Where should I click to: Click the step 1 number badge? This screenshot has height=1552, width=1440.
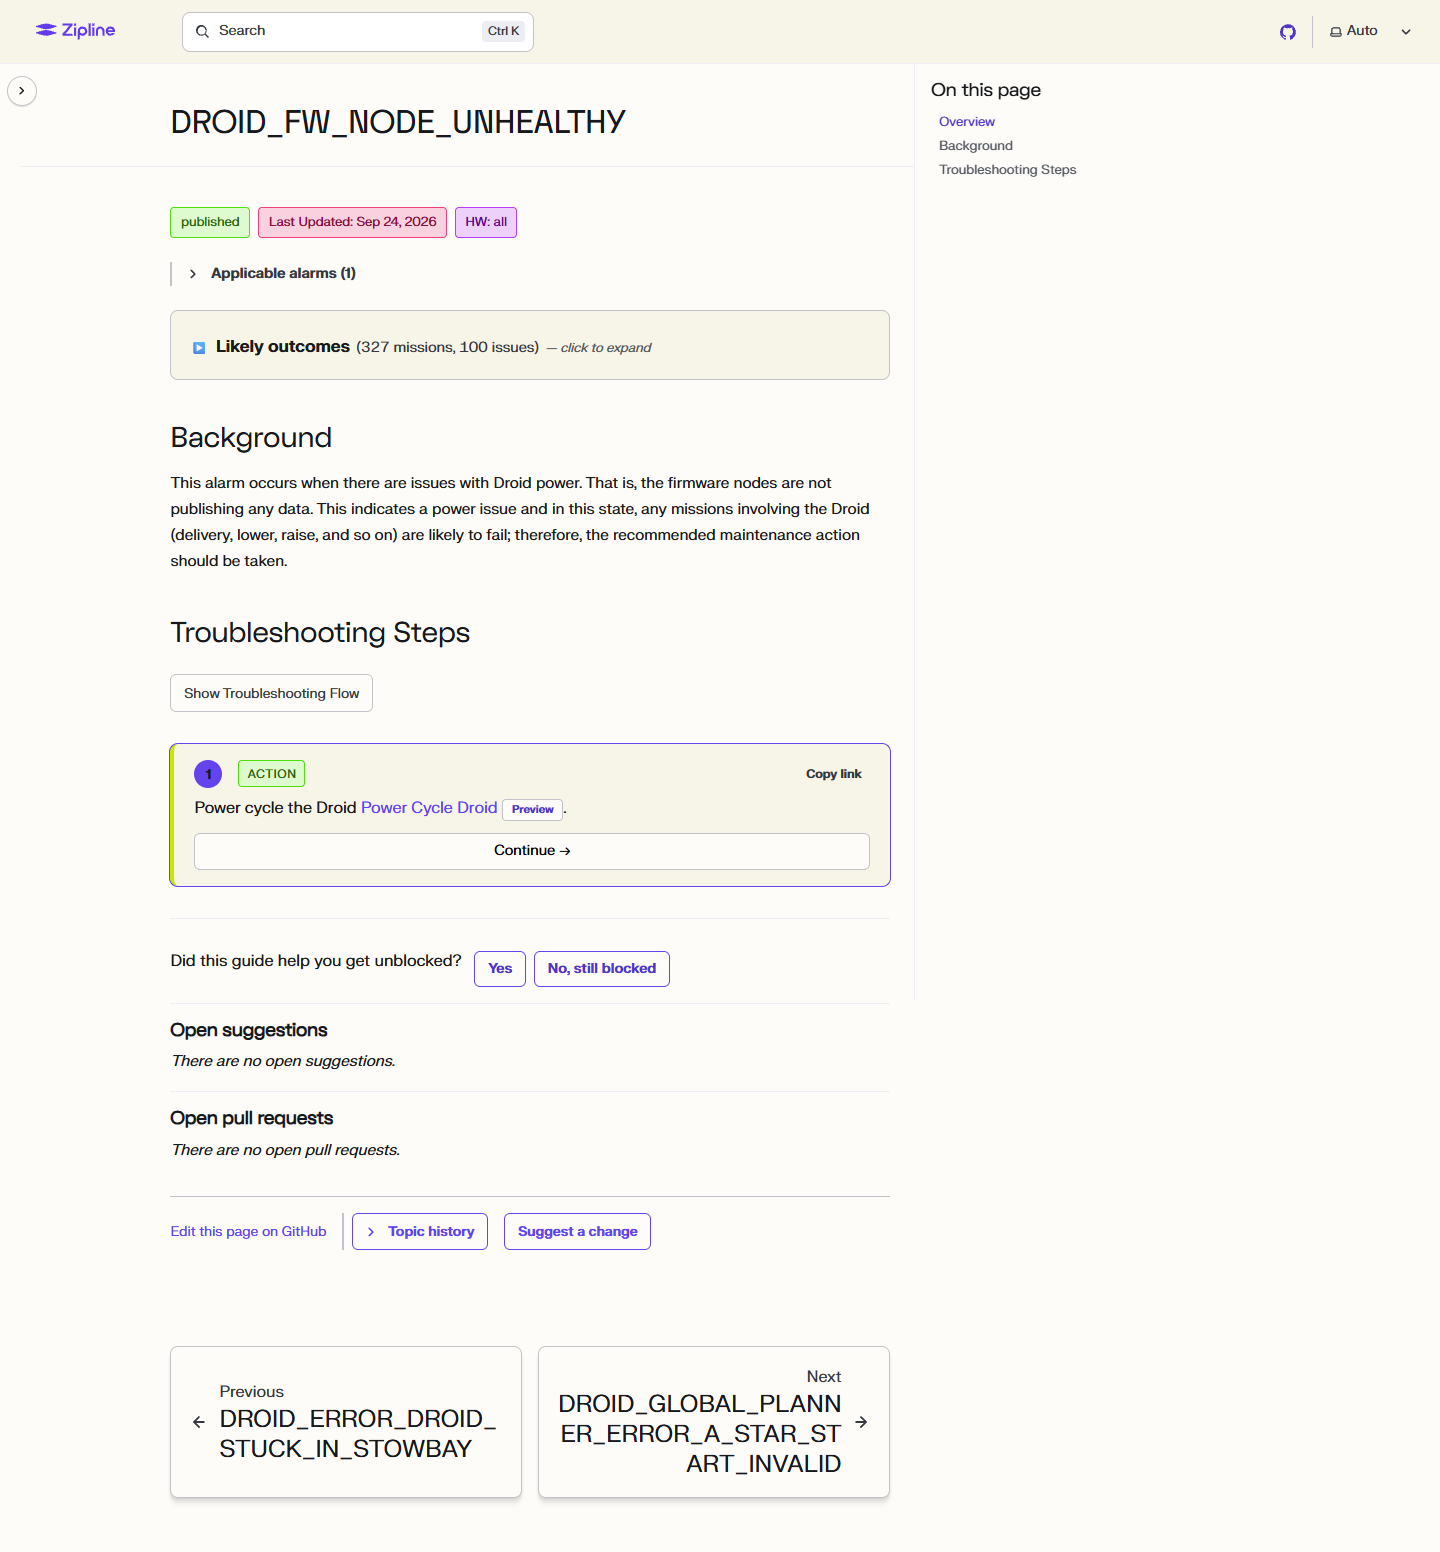coord(208,774)
